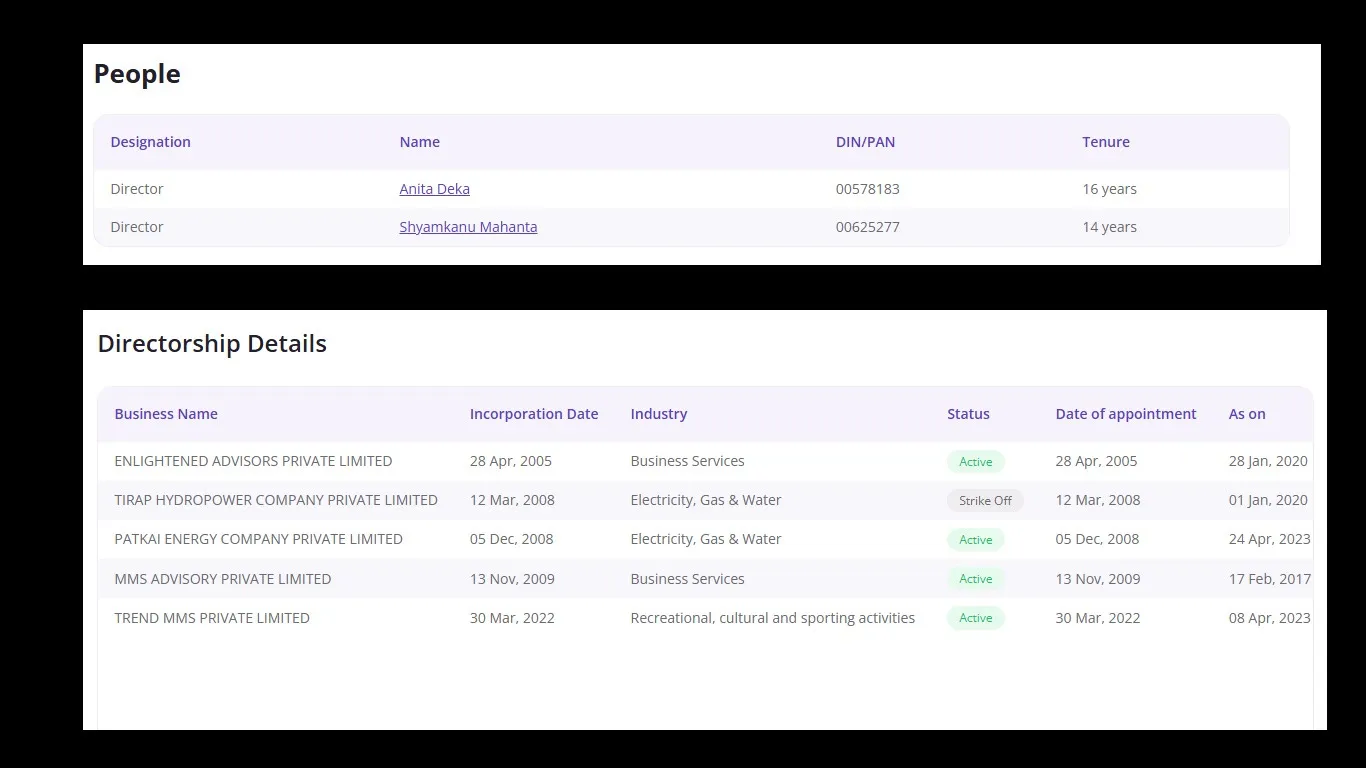Select Enlightened Advisors Private Limited row
This screenshot has width=1366, height=768.
point(253,461)
